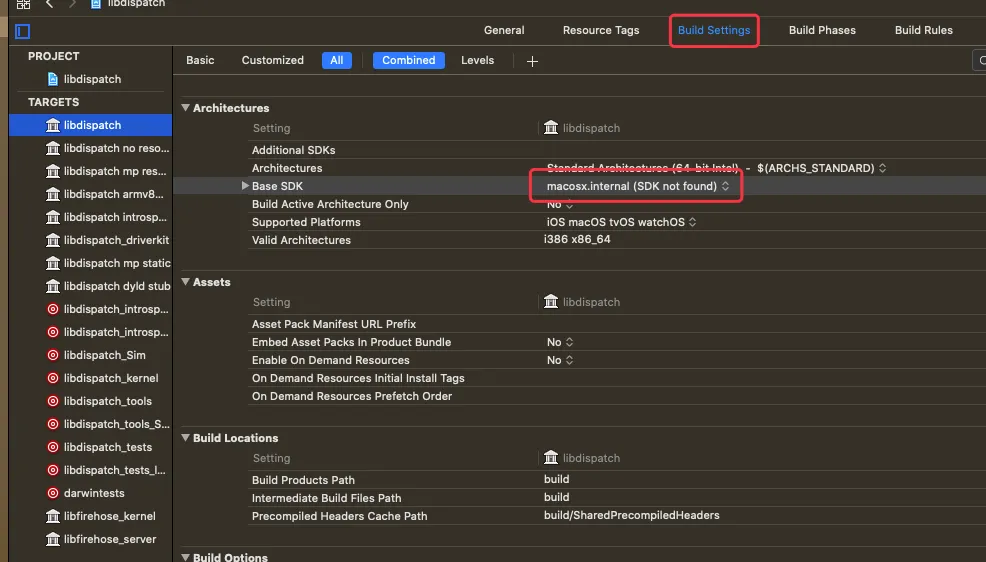Go forward with the right chevron
This screenshot has height=562, width=986.
pyautogui.click(x=72, y=4)
